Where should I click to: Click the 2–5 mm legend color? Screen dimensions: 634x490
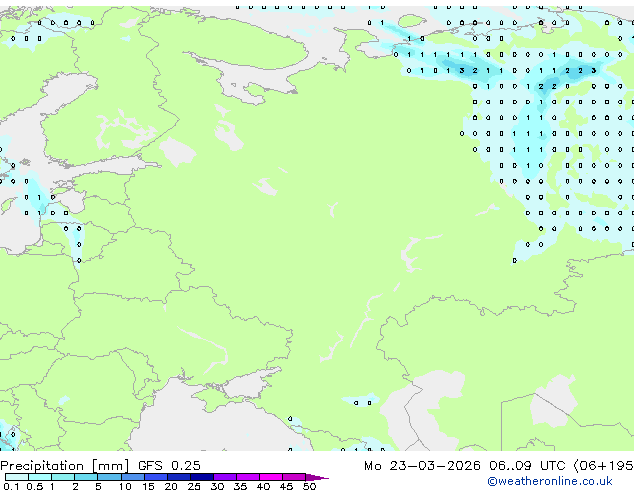tap(86, 477)
